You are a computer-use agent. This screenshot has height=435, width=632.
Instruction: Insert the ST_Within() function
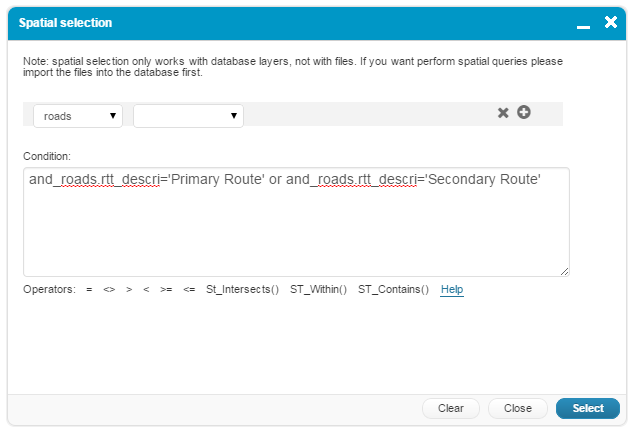click(x=318, y=290)
